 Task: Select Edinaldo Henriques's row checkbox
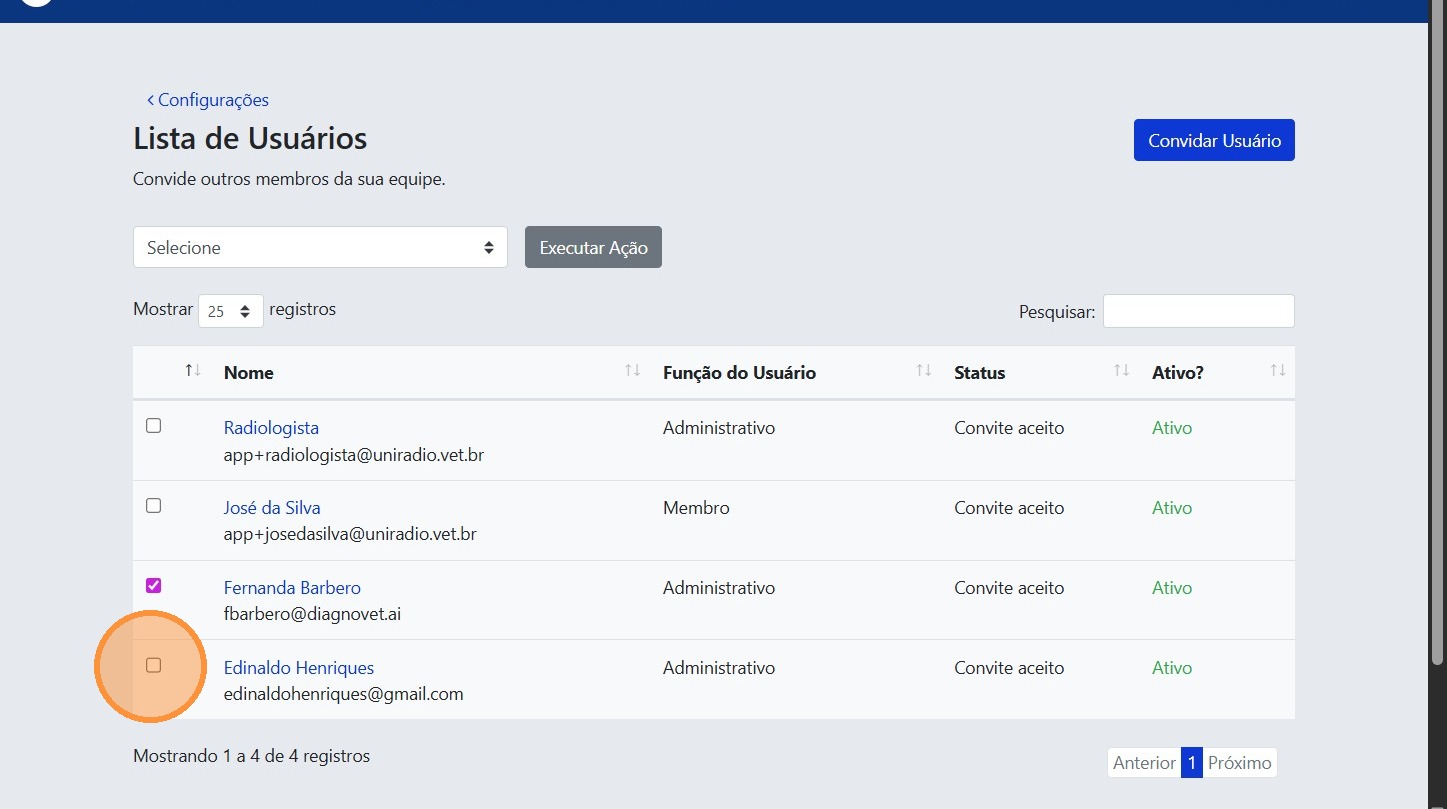pos(153,666)
